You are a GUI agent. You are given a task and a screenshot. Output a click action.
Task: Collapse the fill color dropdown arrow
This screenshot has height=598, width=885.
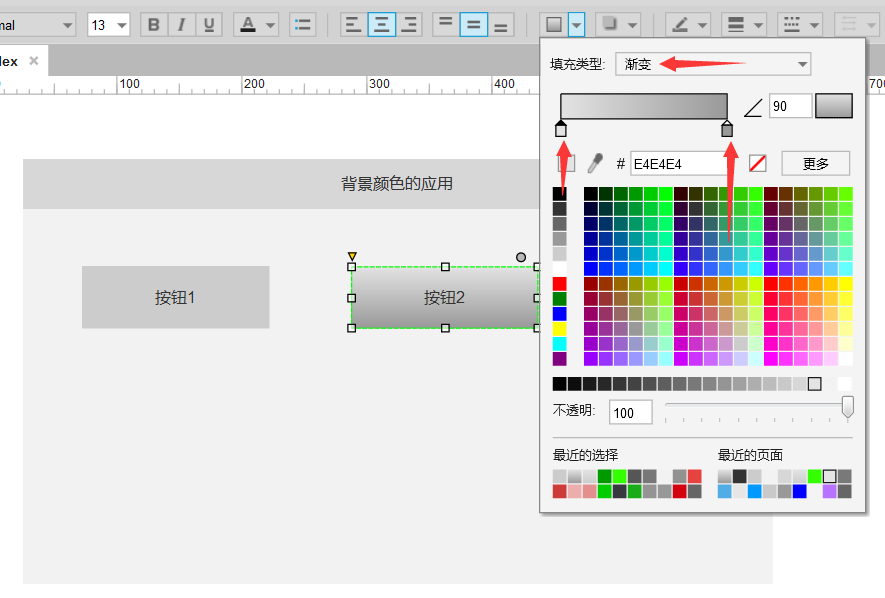tap(576, 25)
